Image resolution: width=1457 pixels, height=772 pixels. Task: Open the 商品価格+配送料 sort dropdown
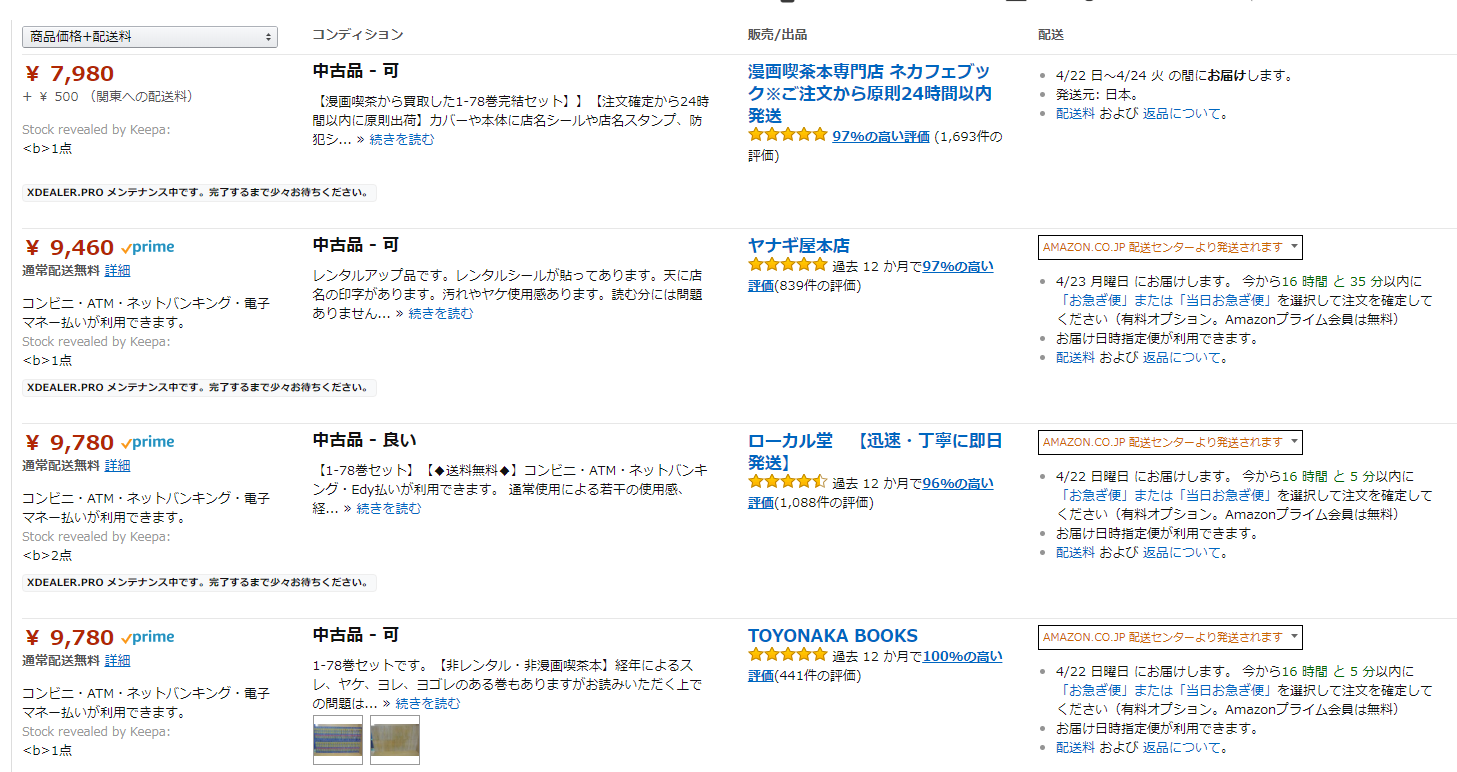click(150, 37)
